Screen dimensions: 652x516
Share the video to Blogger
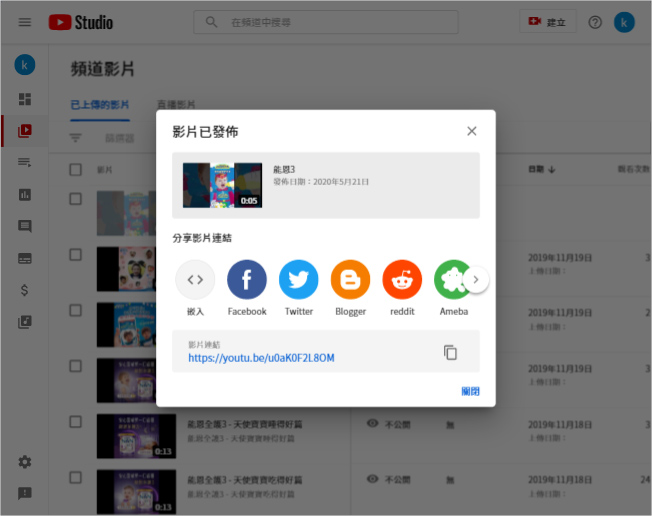pyautogui.click(x=351, y=279)
